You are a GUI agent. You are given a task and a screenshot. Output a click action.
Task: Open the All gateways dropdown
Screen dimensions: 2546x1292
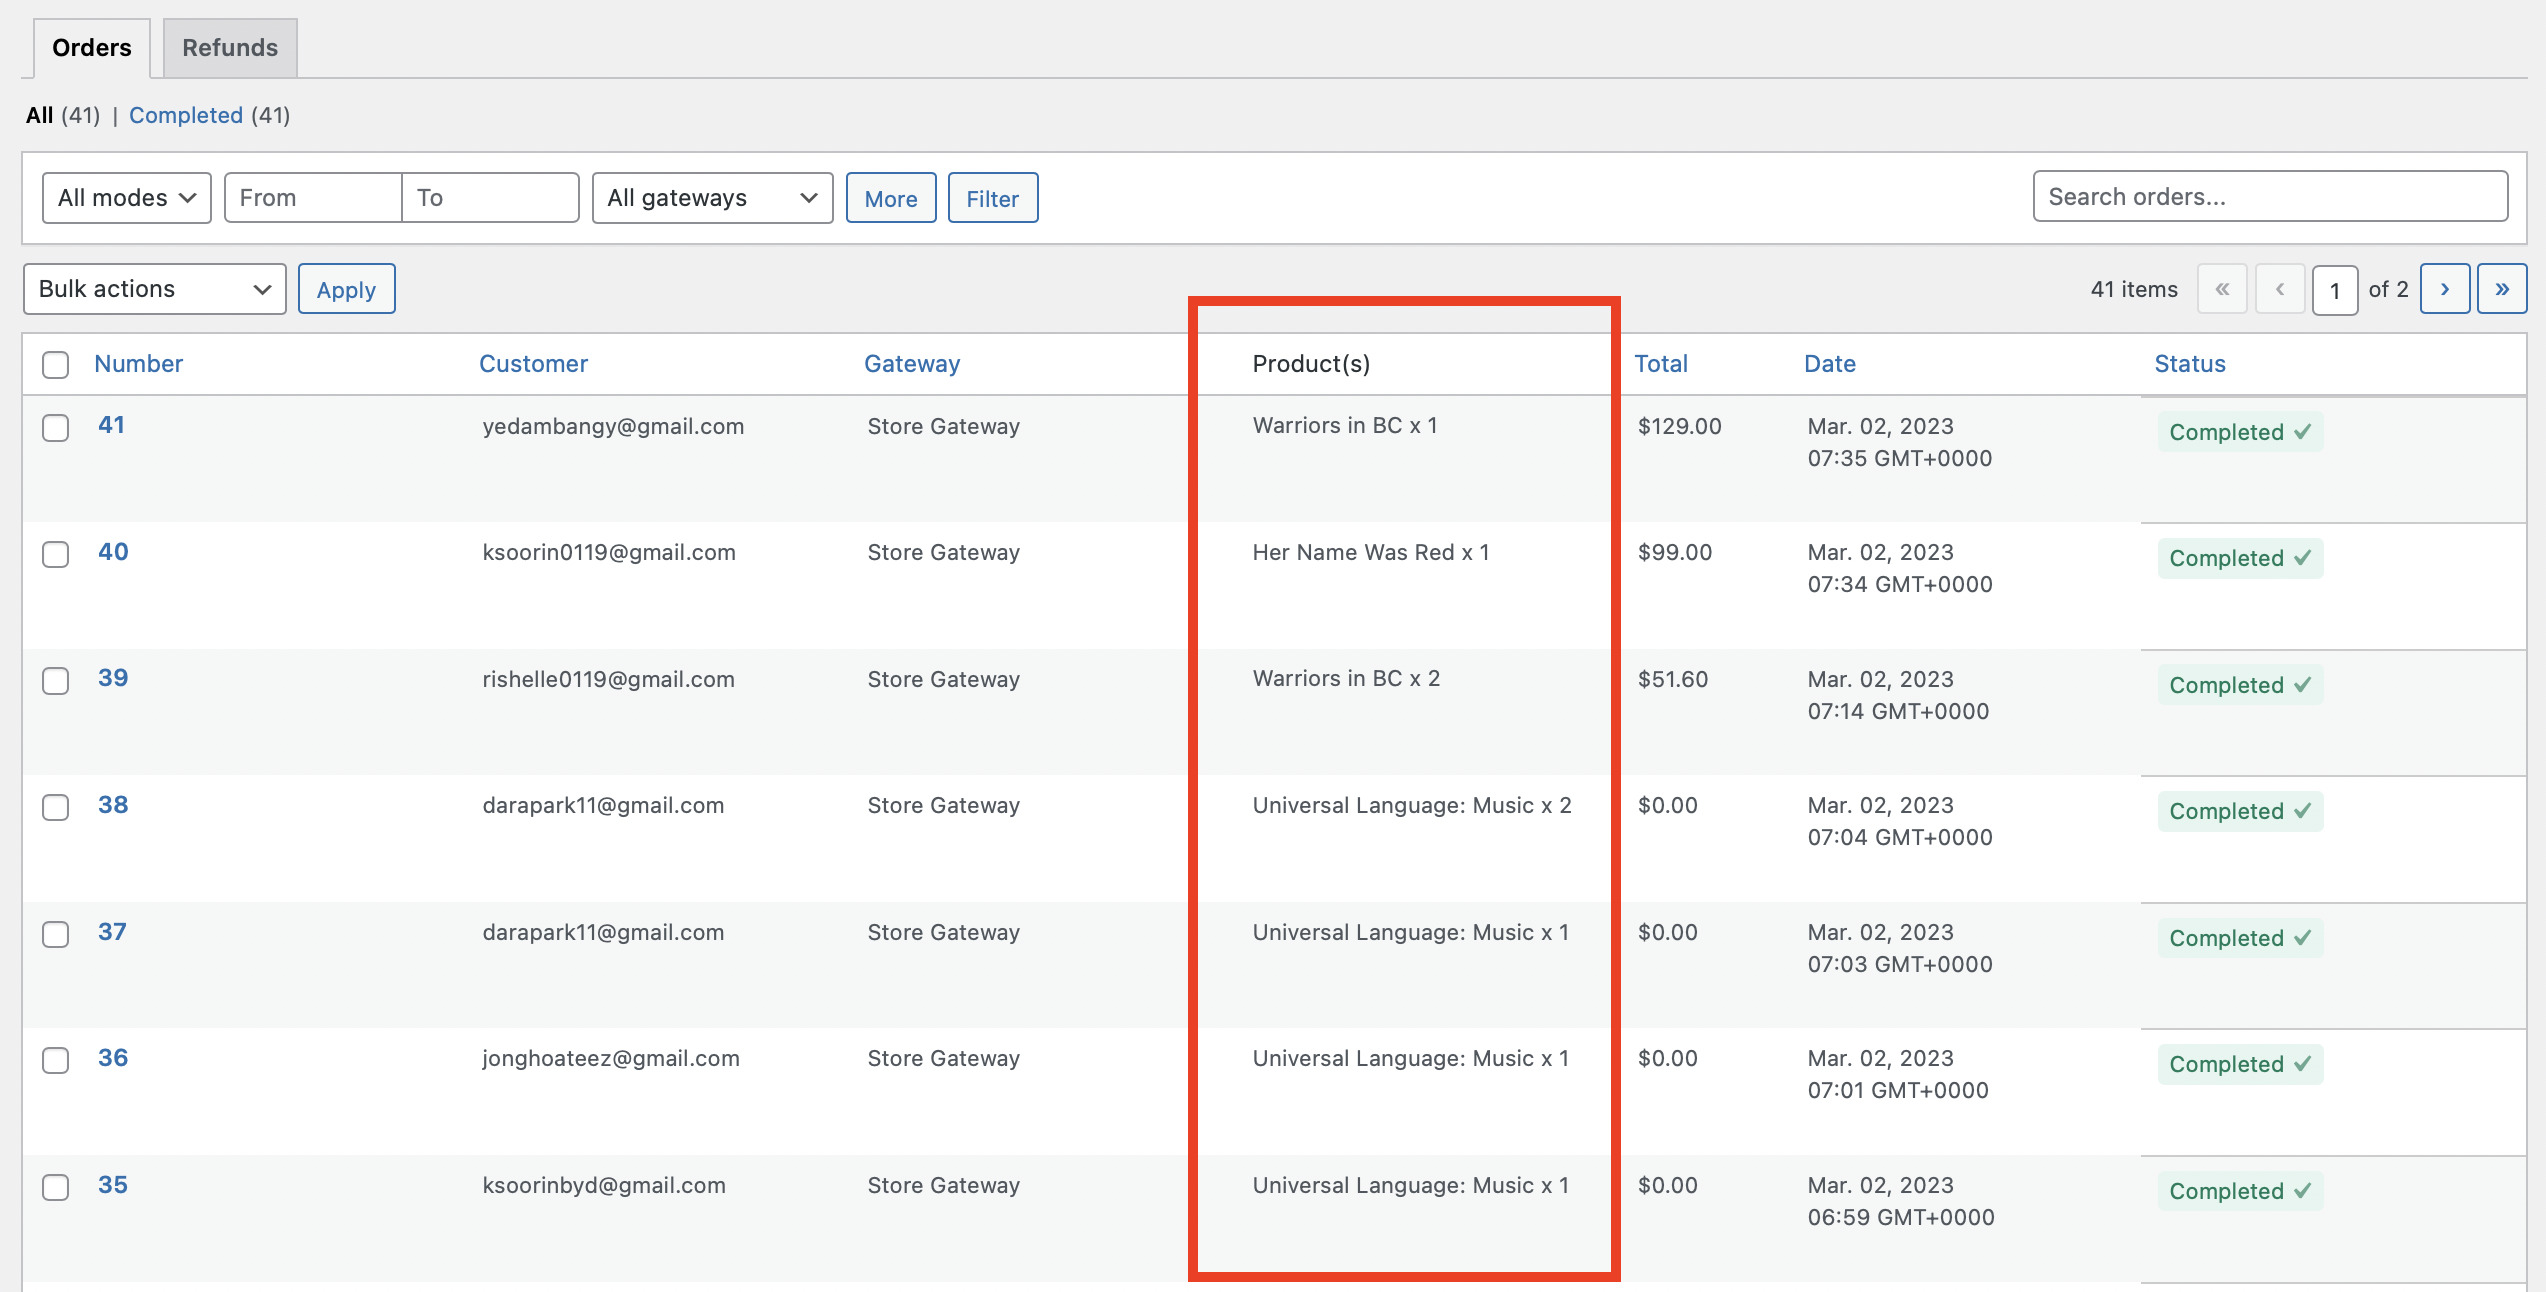712,198
